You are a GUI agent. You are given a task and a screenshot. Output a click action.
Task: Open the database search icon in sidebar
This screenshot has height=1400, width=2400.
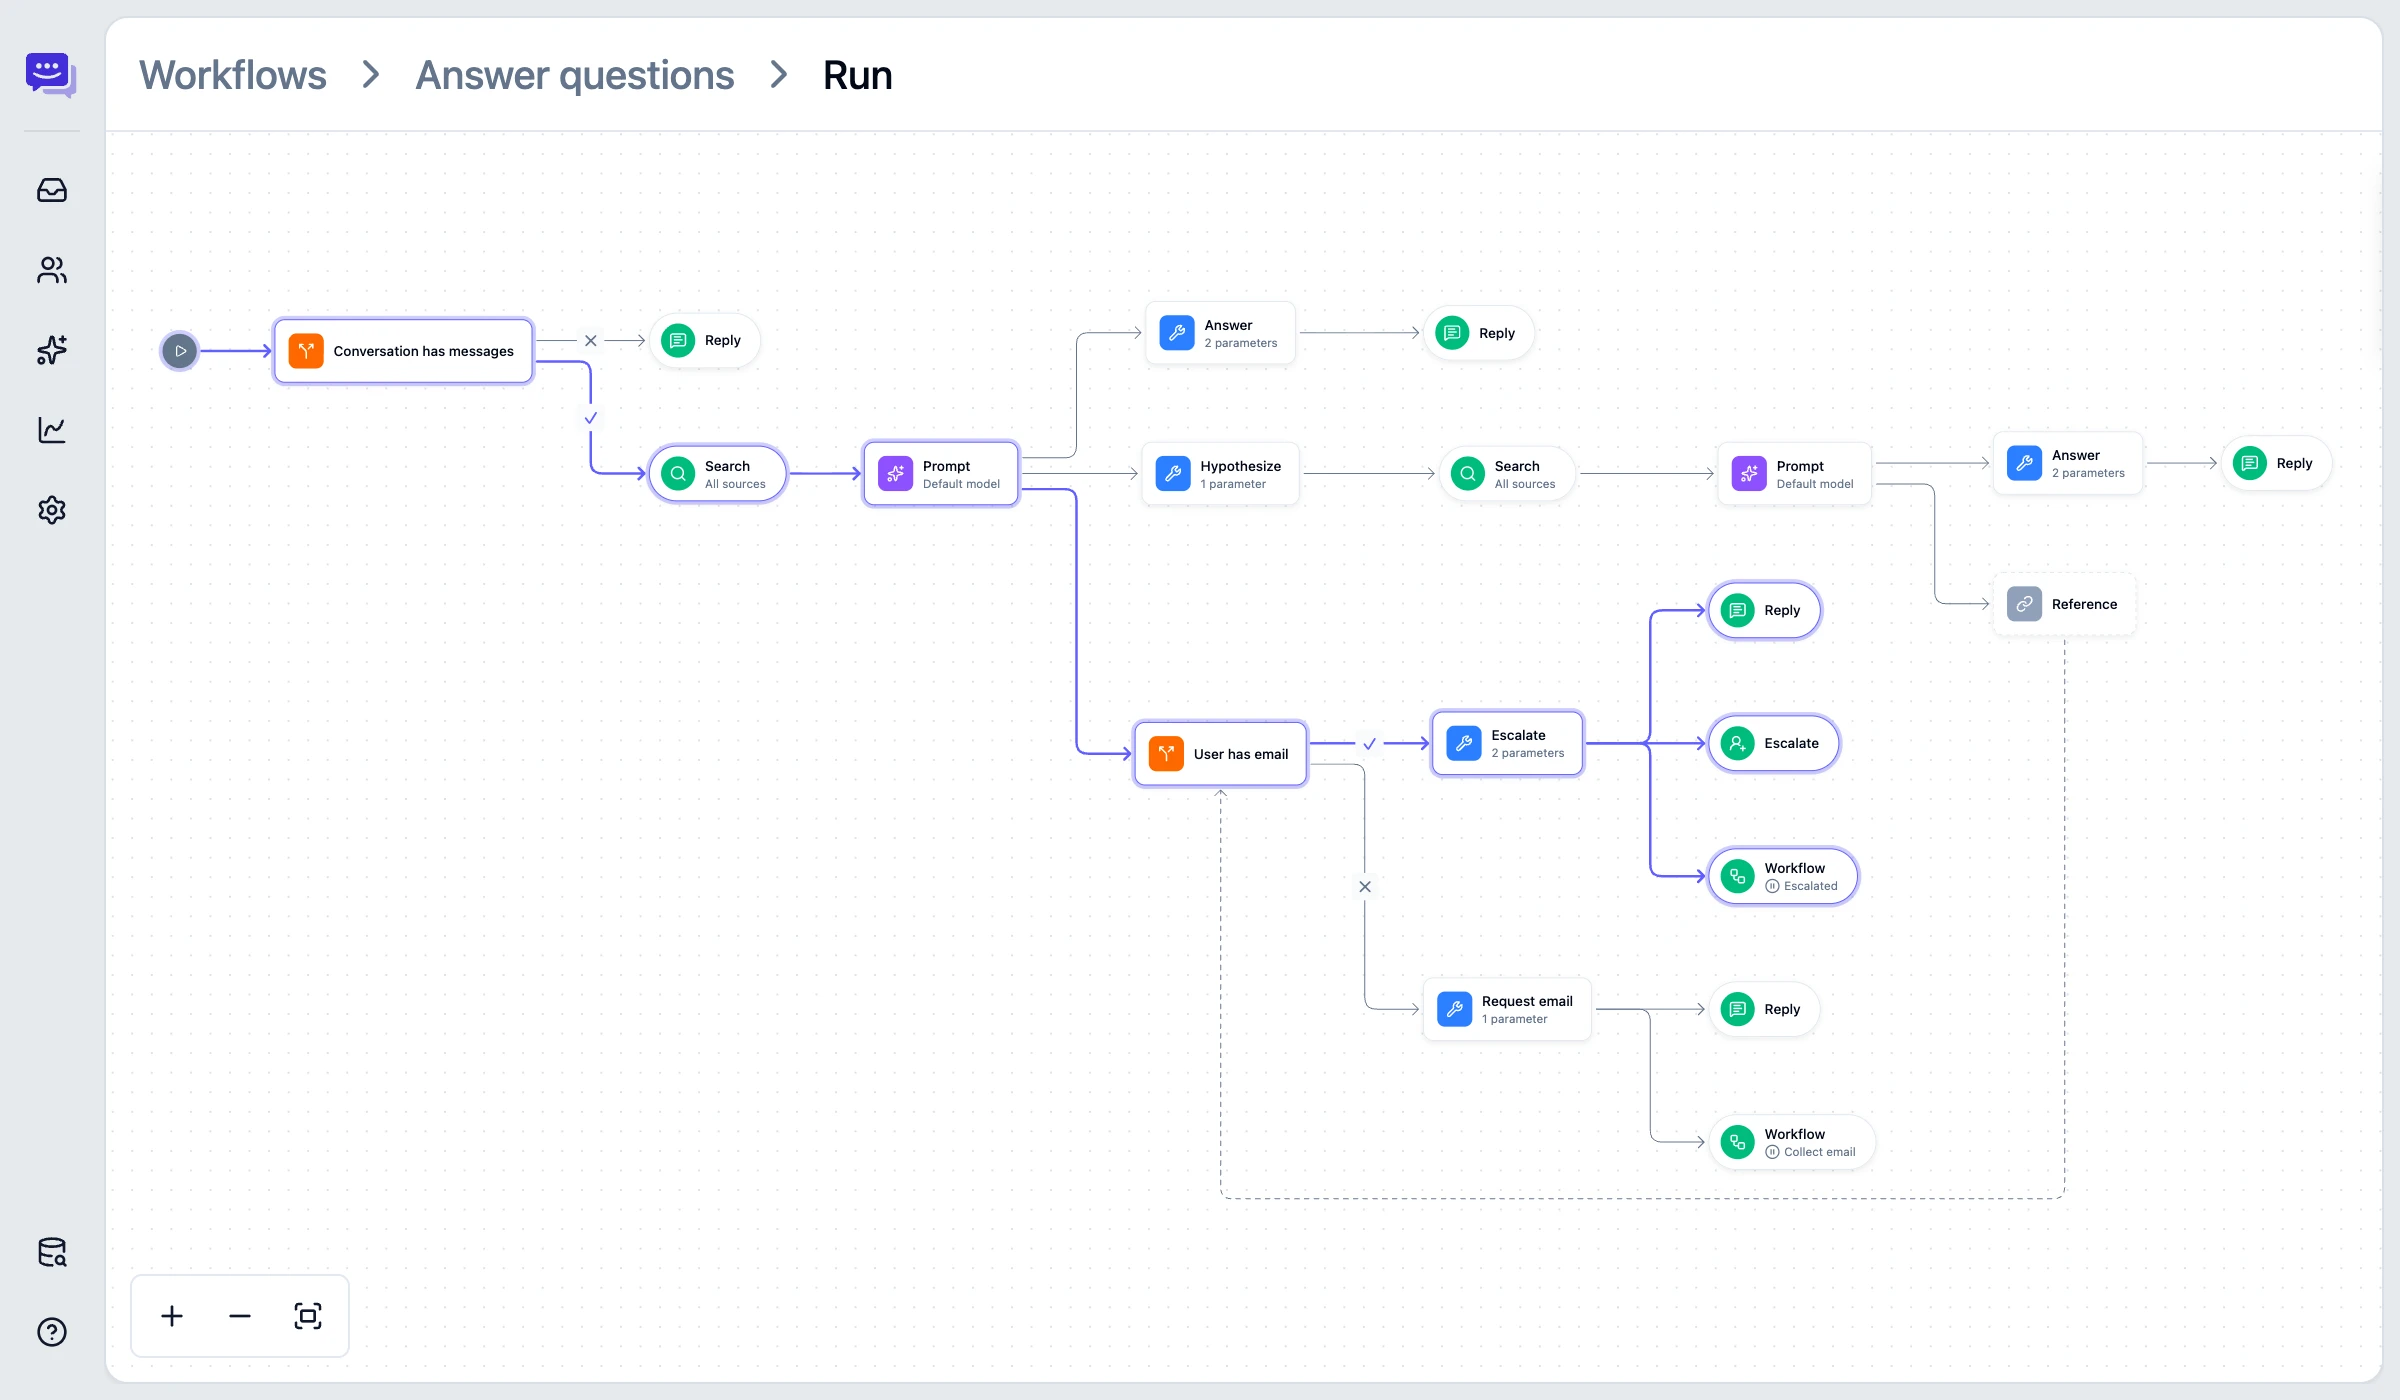(52, 1252)
